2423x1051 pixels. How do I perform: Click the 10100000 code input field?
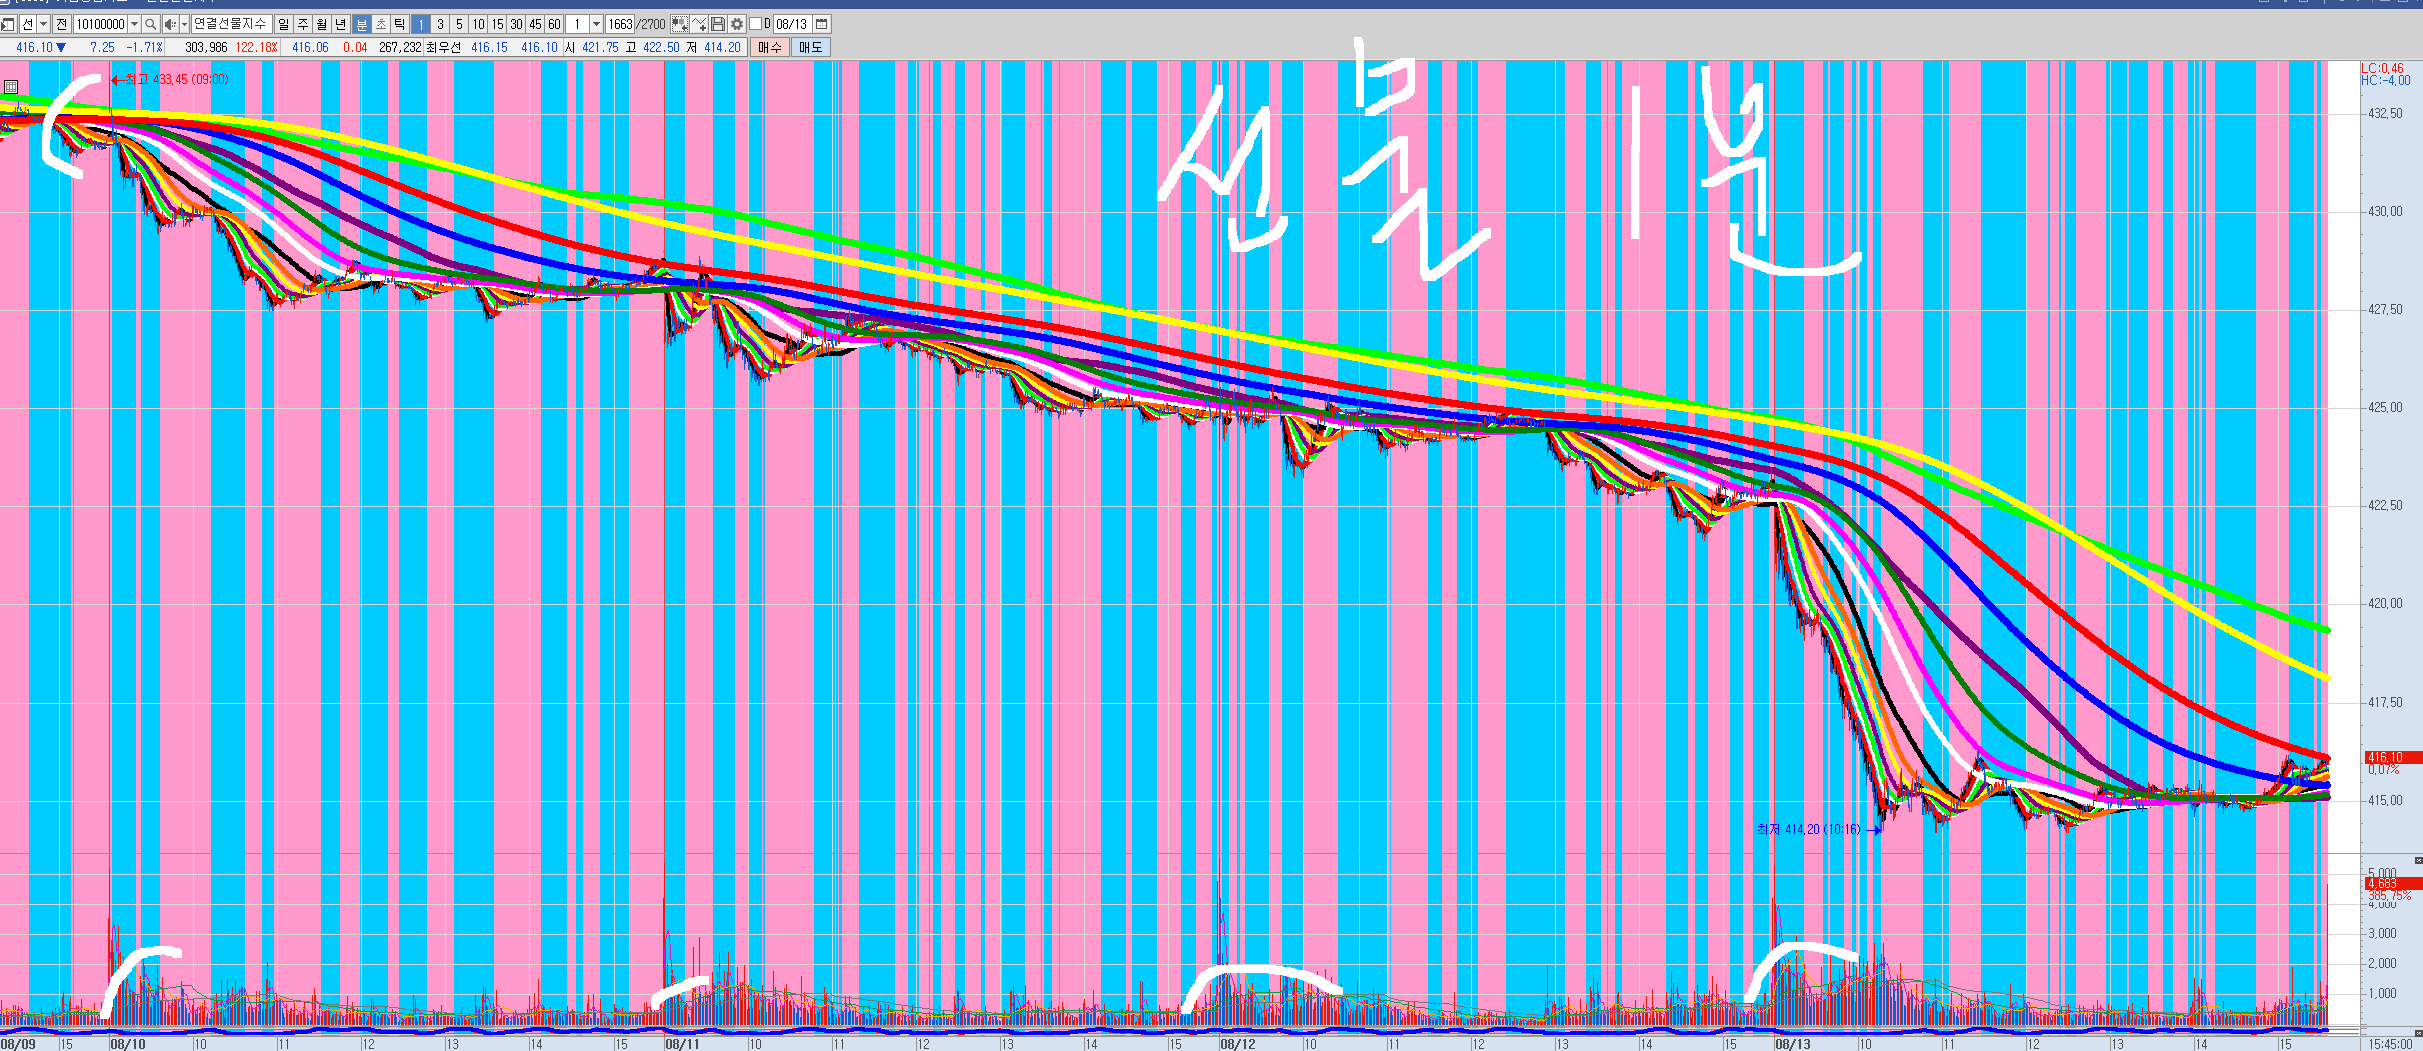100,24
